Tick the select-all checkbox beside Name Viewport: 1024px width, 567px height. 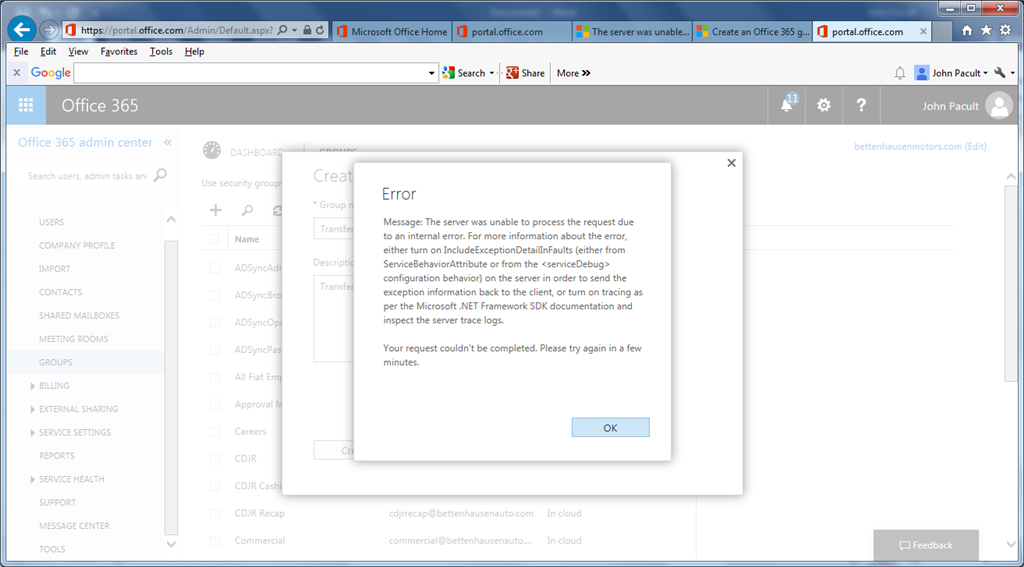pyautogui.click(x=214, y=239)
